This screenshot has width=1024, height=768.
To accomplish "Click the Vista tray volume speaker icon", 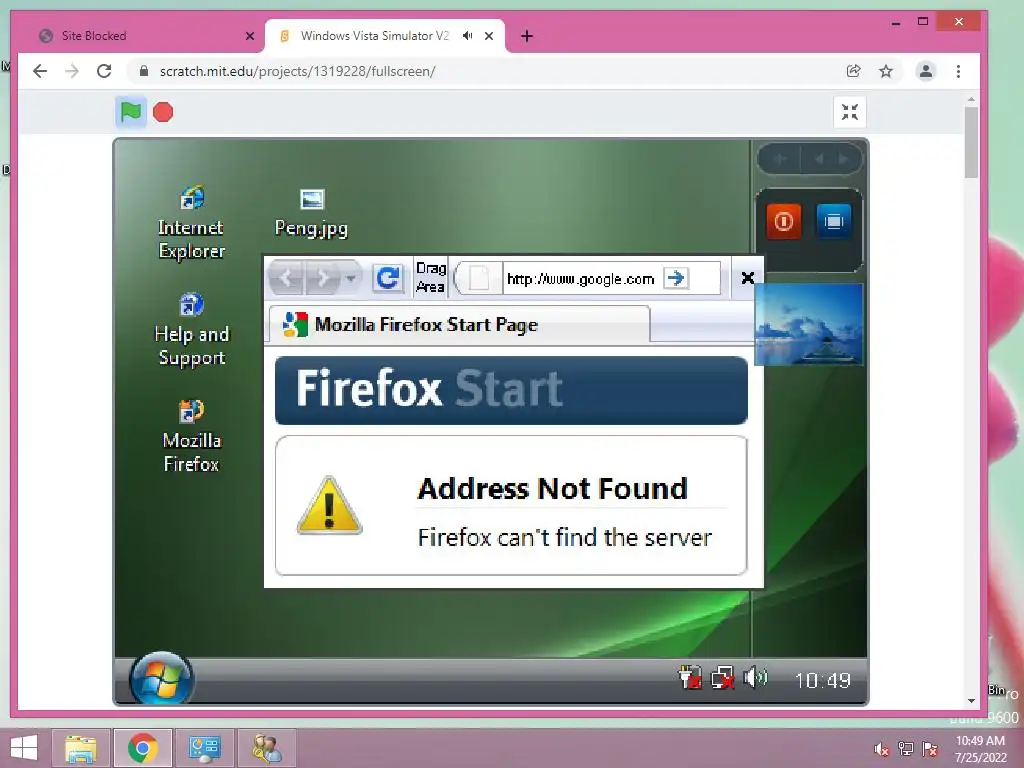I will [756, 678].
